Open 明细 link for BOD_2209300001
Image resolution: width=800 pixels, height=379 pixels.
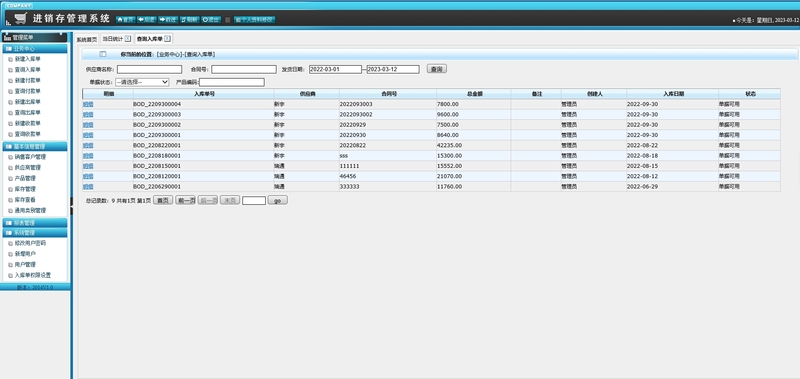tap(88, 135)
